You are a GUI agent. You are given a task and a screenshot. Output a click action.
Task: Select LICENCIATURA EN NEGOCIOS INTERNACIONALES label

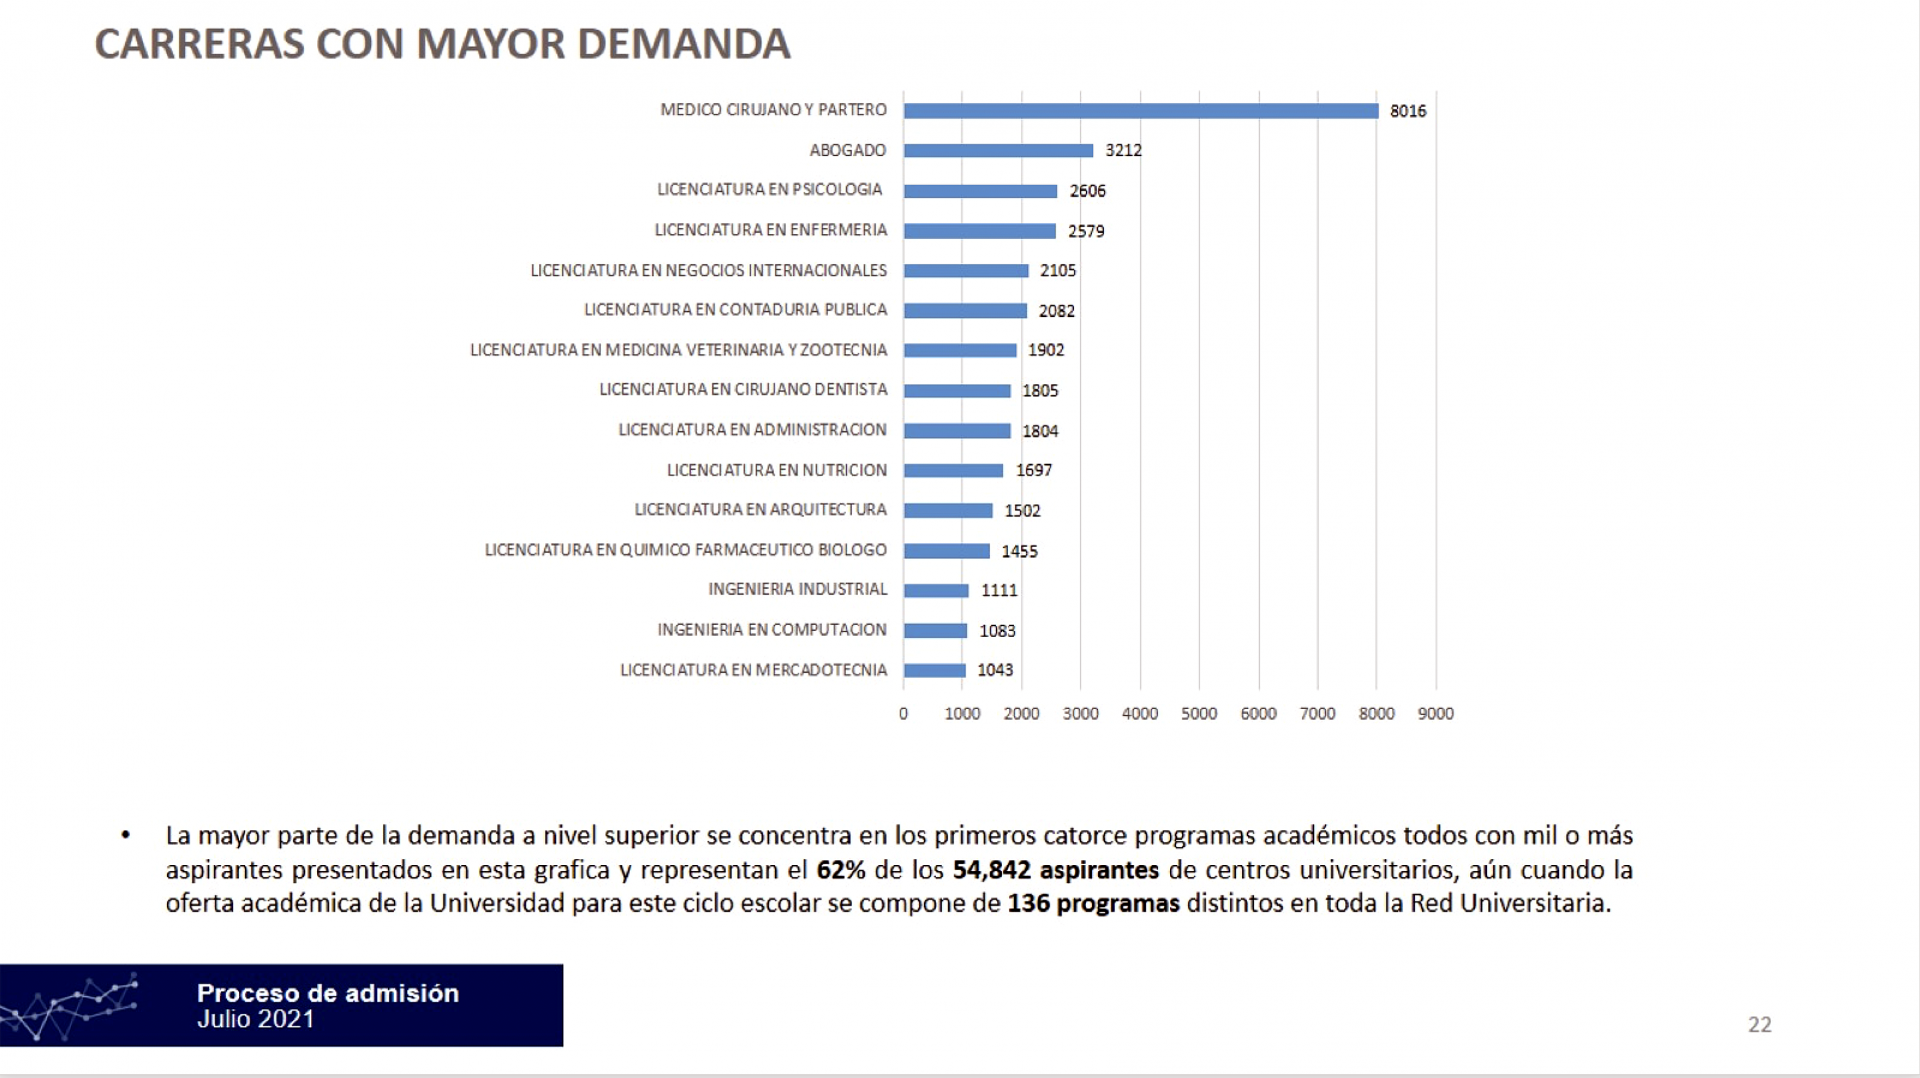click(x=709, y=270)
